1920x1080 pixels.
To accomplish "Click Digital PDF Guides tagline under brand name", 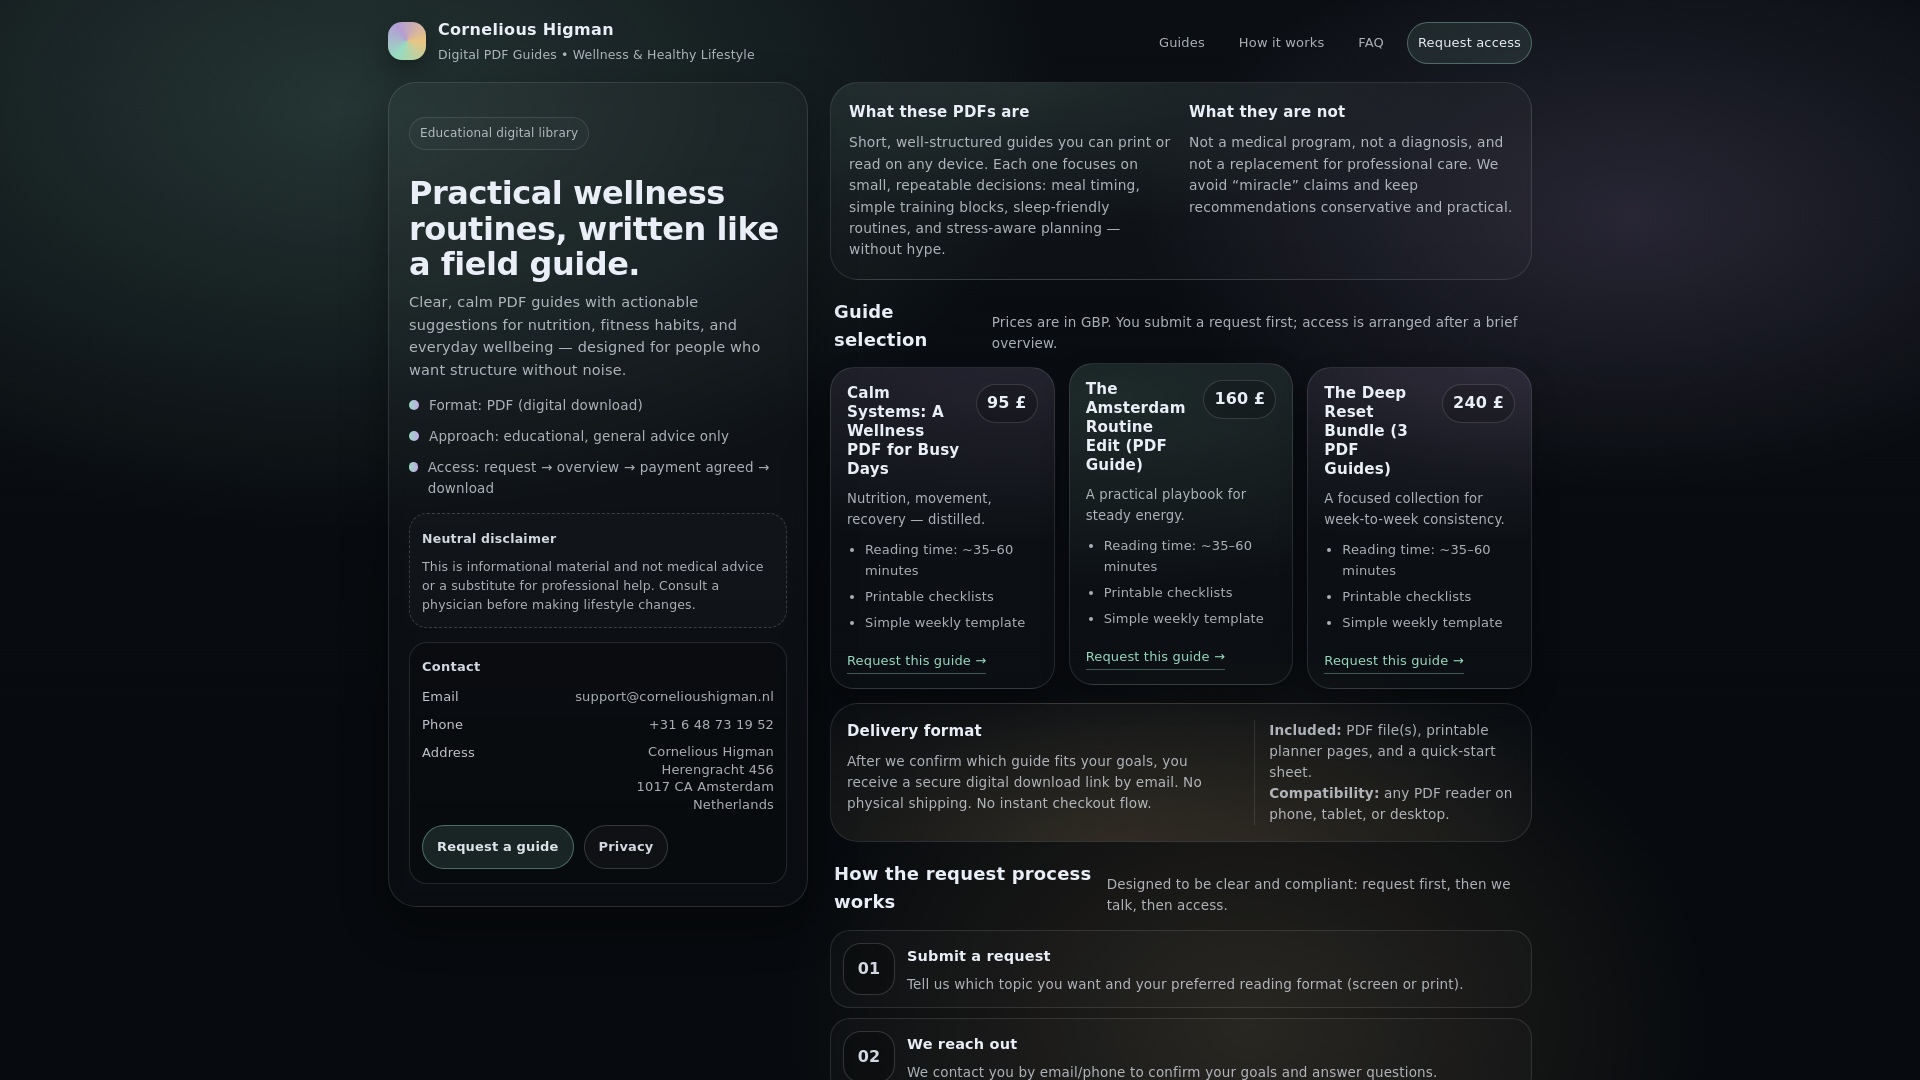I will [596, 55].
